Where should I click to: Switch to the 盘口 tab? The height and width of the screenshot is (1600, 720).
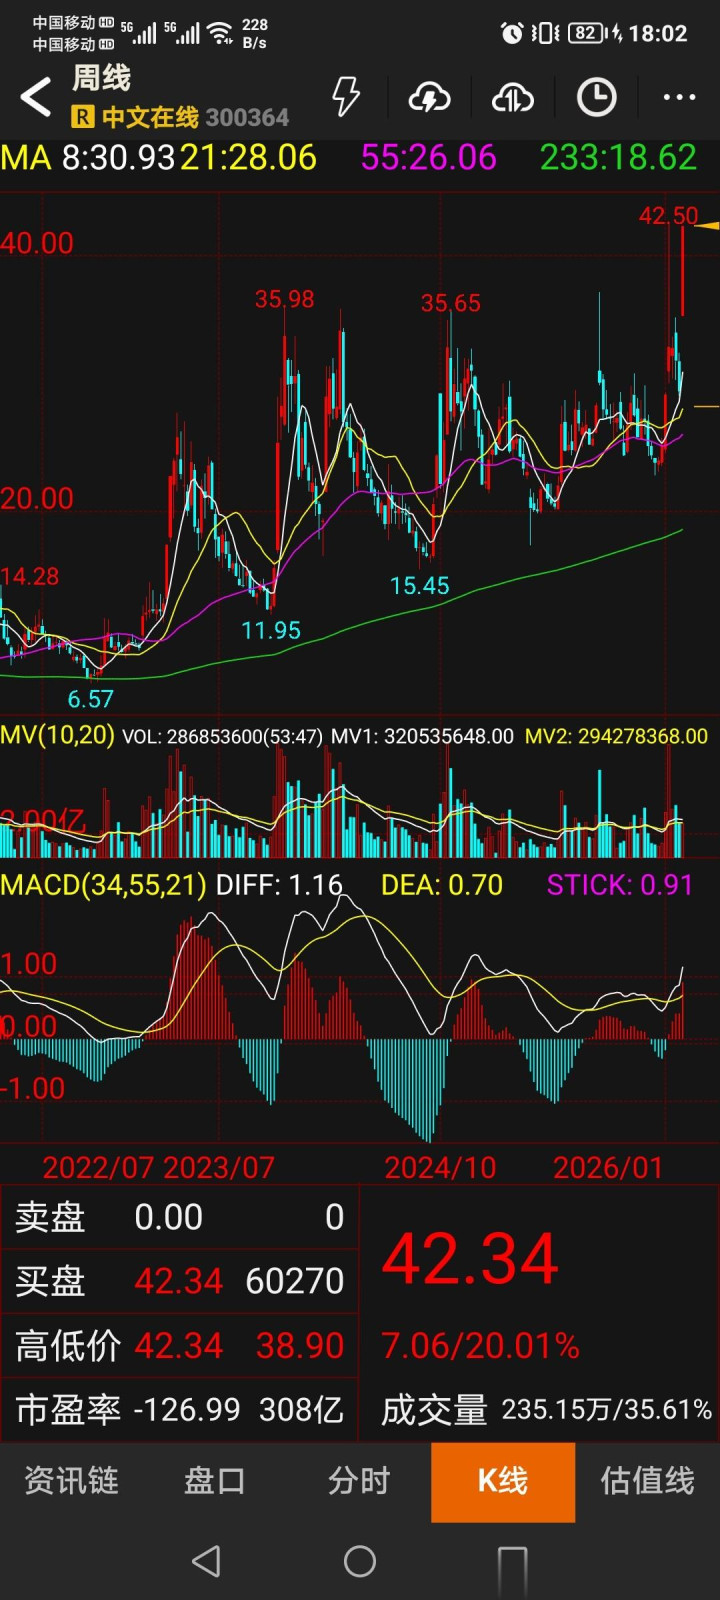214,1481
